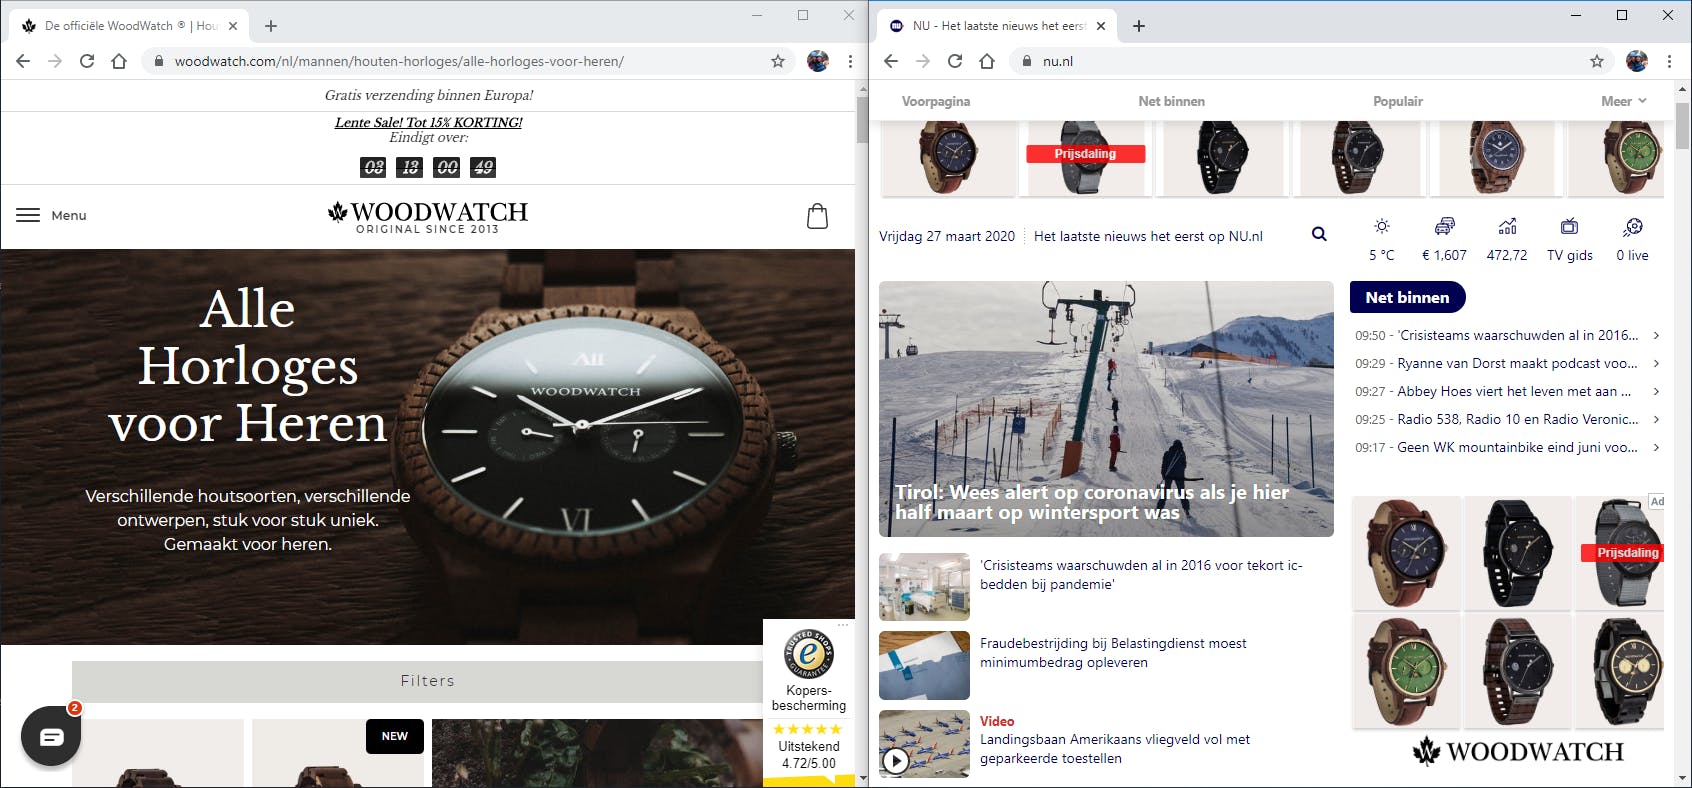Play the Landingsbaan vliegveld video
The image size is (1692, 788).
click(x=896, y=761)
